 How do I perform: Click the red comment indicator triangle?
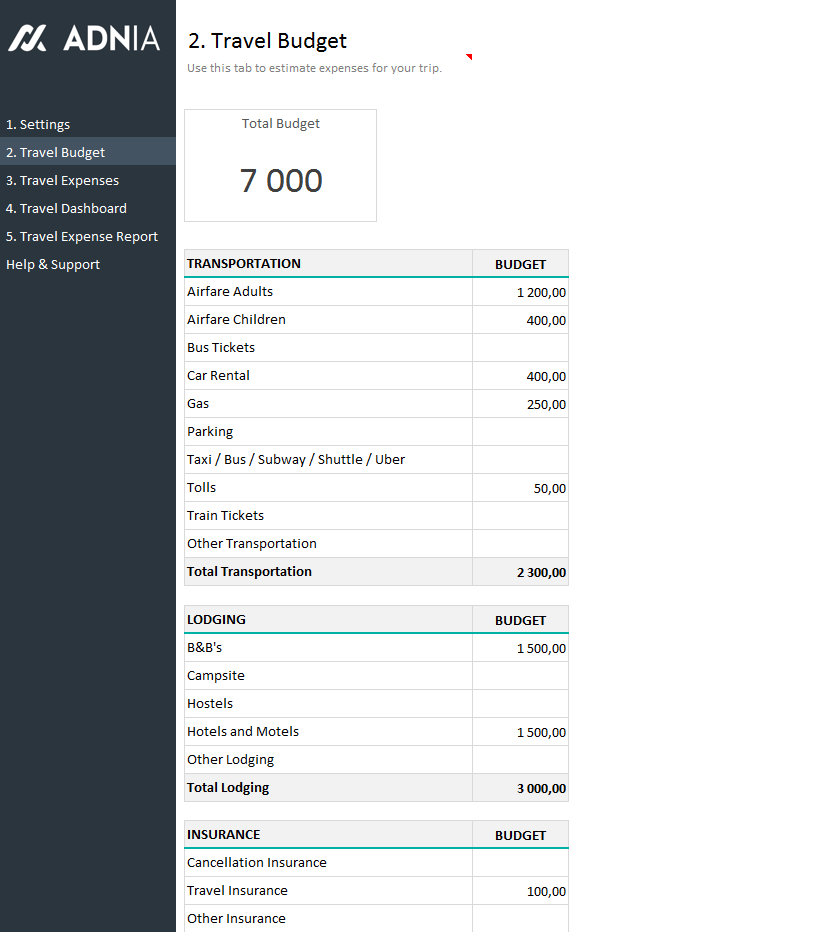(x=469, y=57)
